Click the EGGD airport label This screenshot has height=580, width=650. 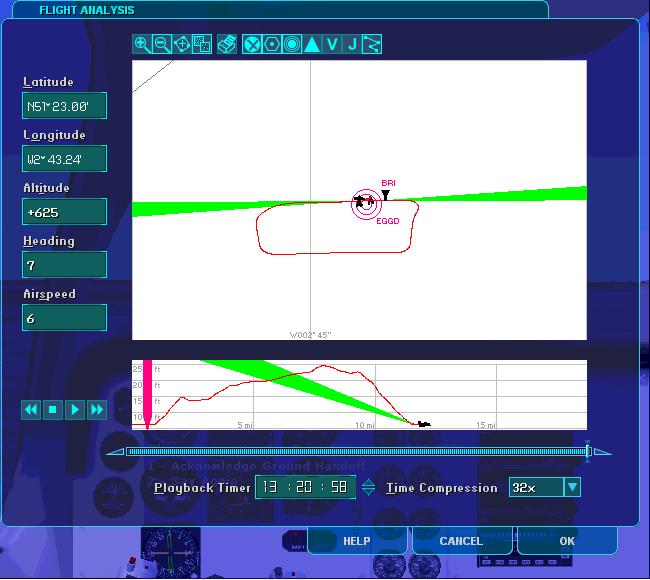click(x=388, y=221)
